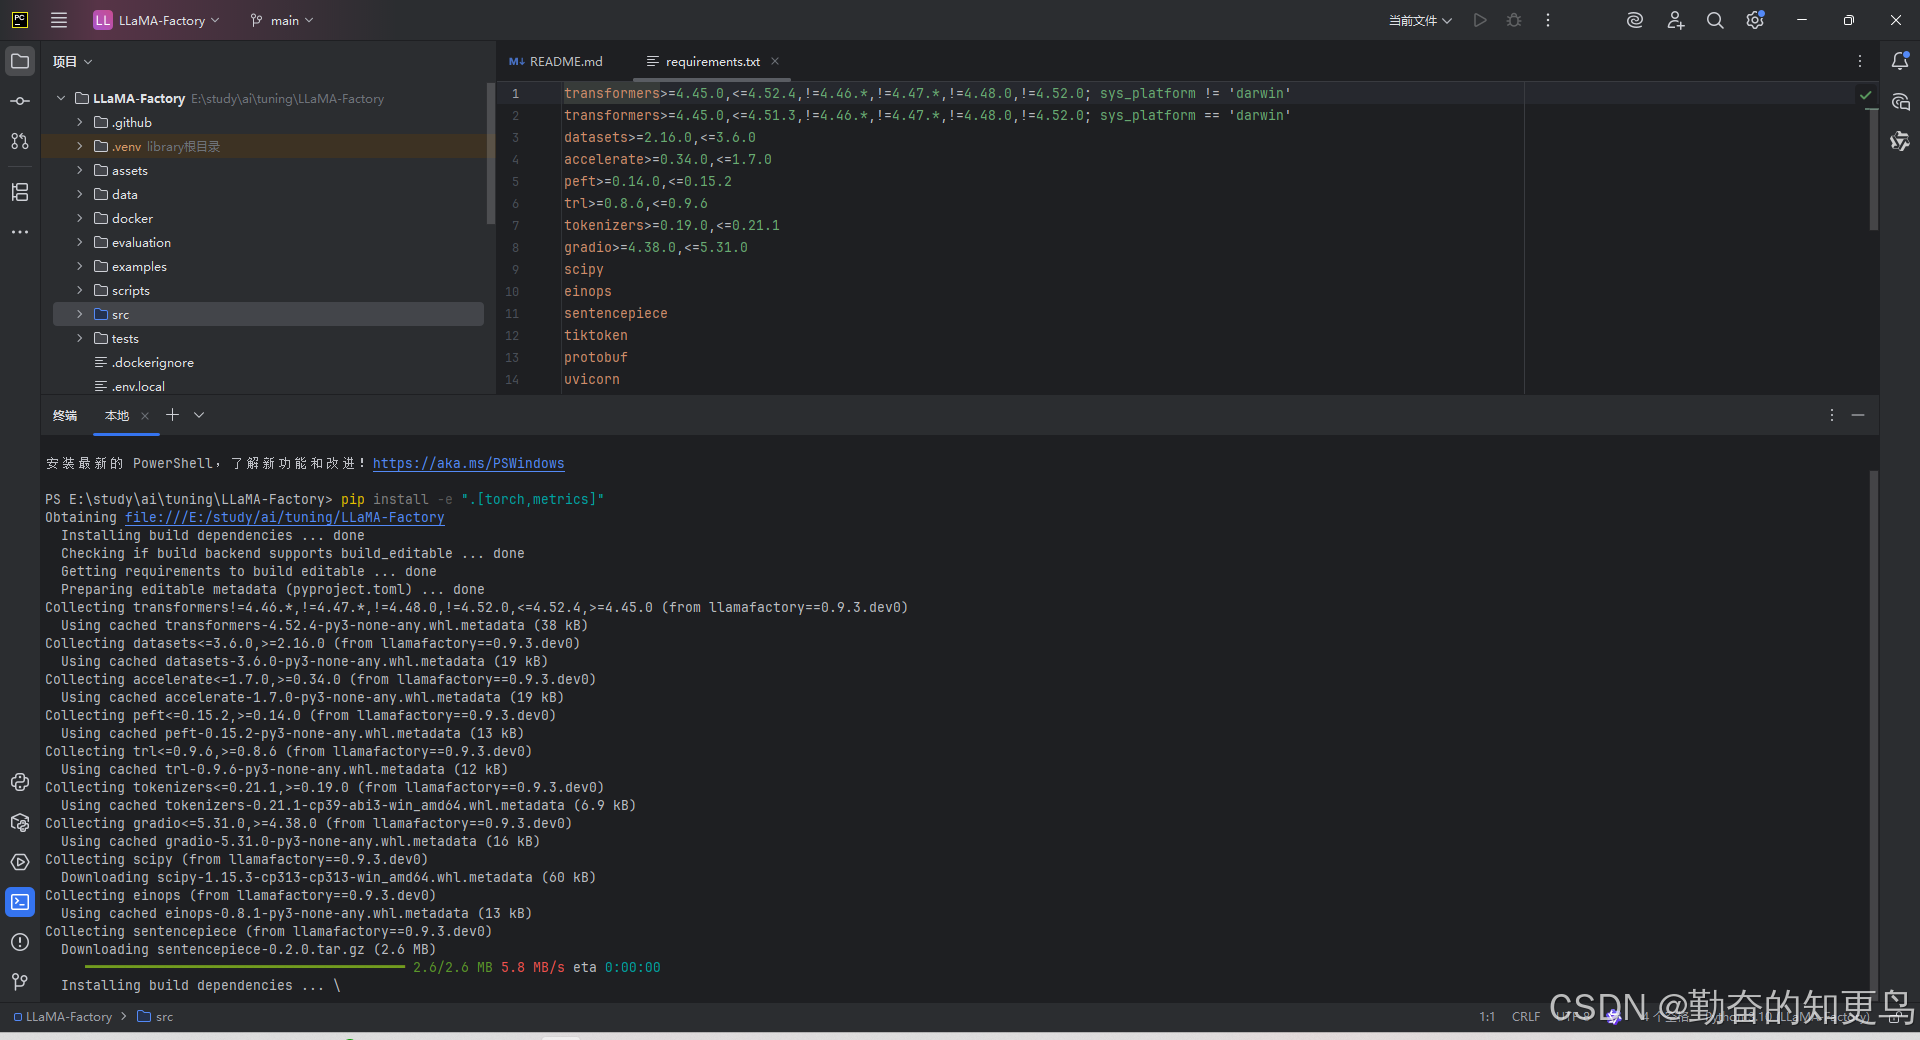Add a new terminal session
This screenshot has height=1040, width=1920.
(x=172, y=415)
